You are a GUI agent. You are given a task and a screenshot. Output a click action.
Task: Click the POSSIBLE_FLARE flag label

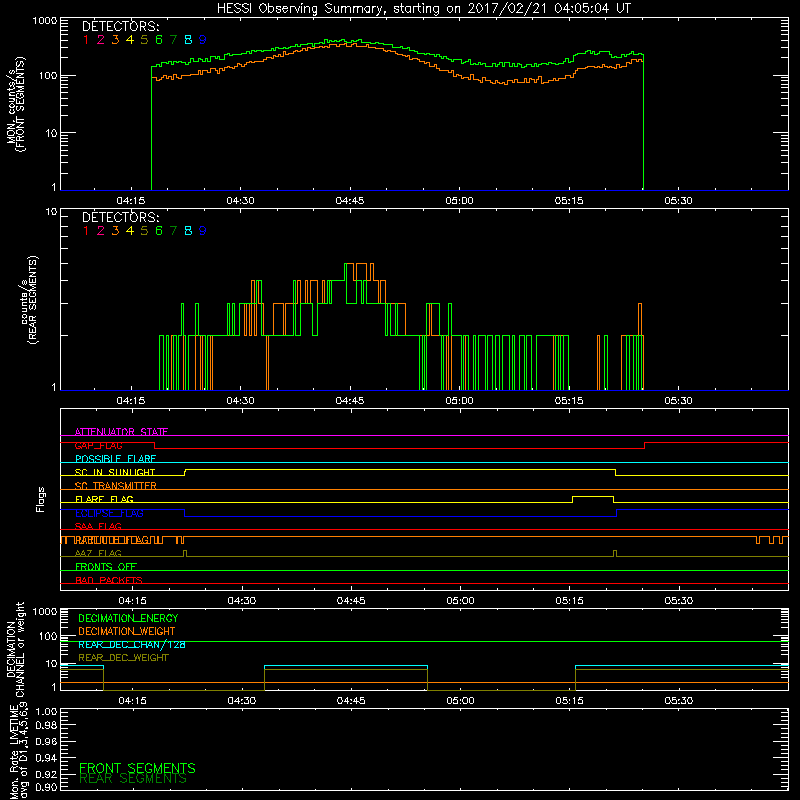[x=115, y=459]
